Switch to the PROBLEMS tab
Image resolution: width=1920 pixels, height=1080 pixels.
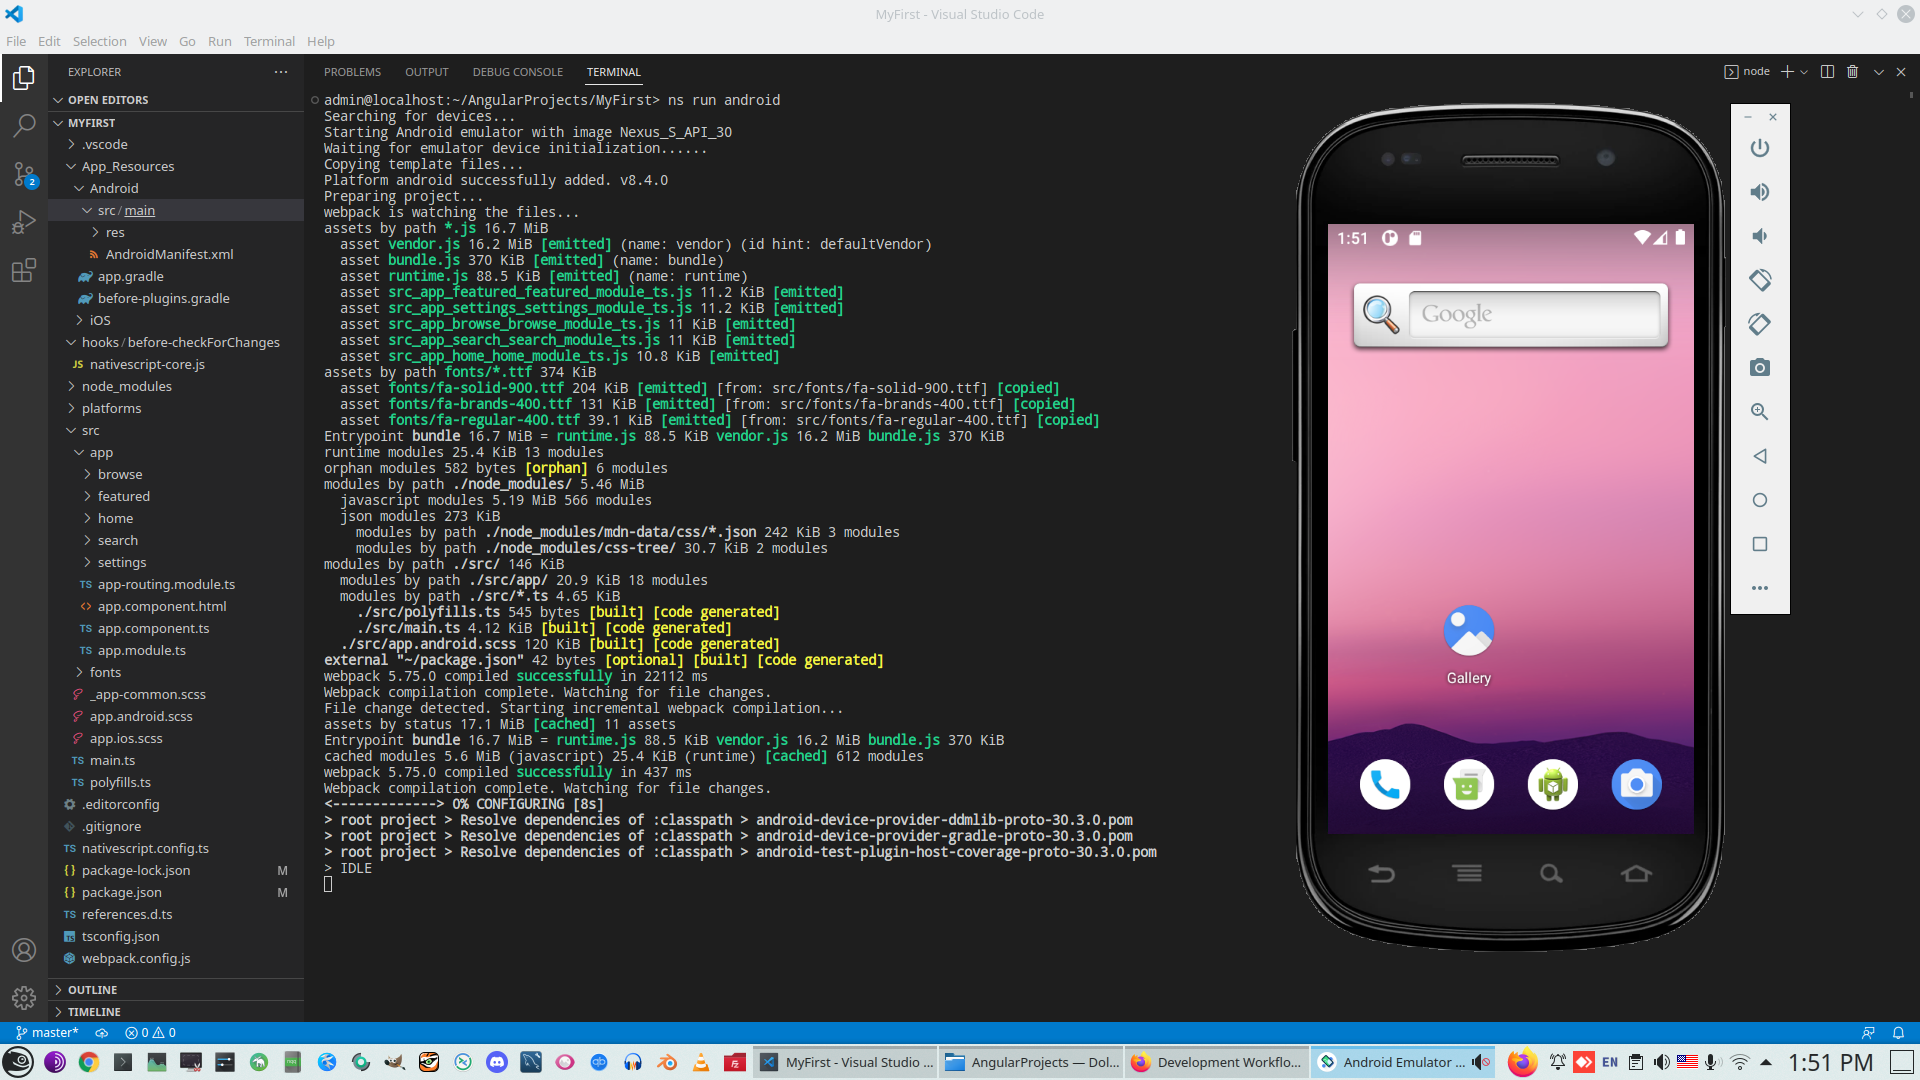pyautogui.click(x=352, y=72)
